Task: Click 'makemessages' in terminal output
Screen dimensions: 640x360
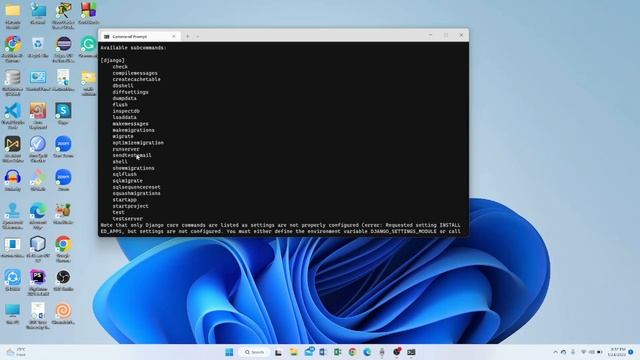Action: pyautogui.click(x=130, y=124)
